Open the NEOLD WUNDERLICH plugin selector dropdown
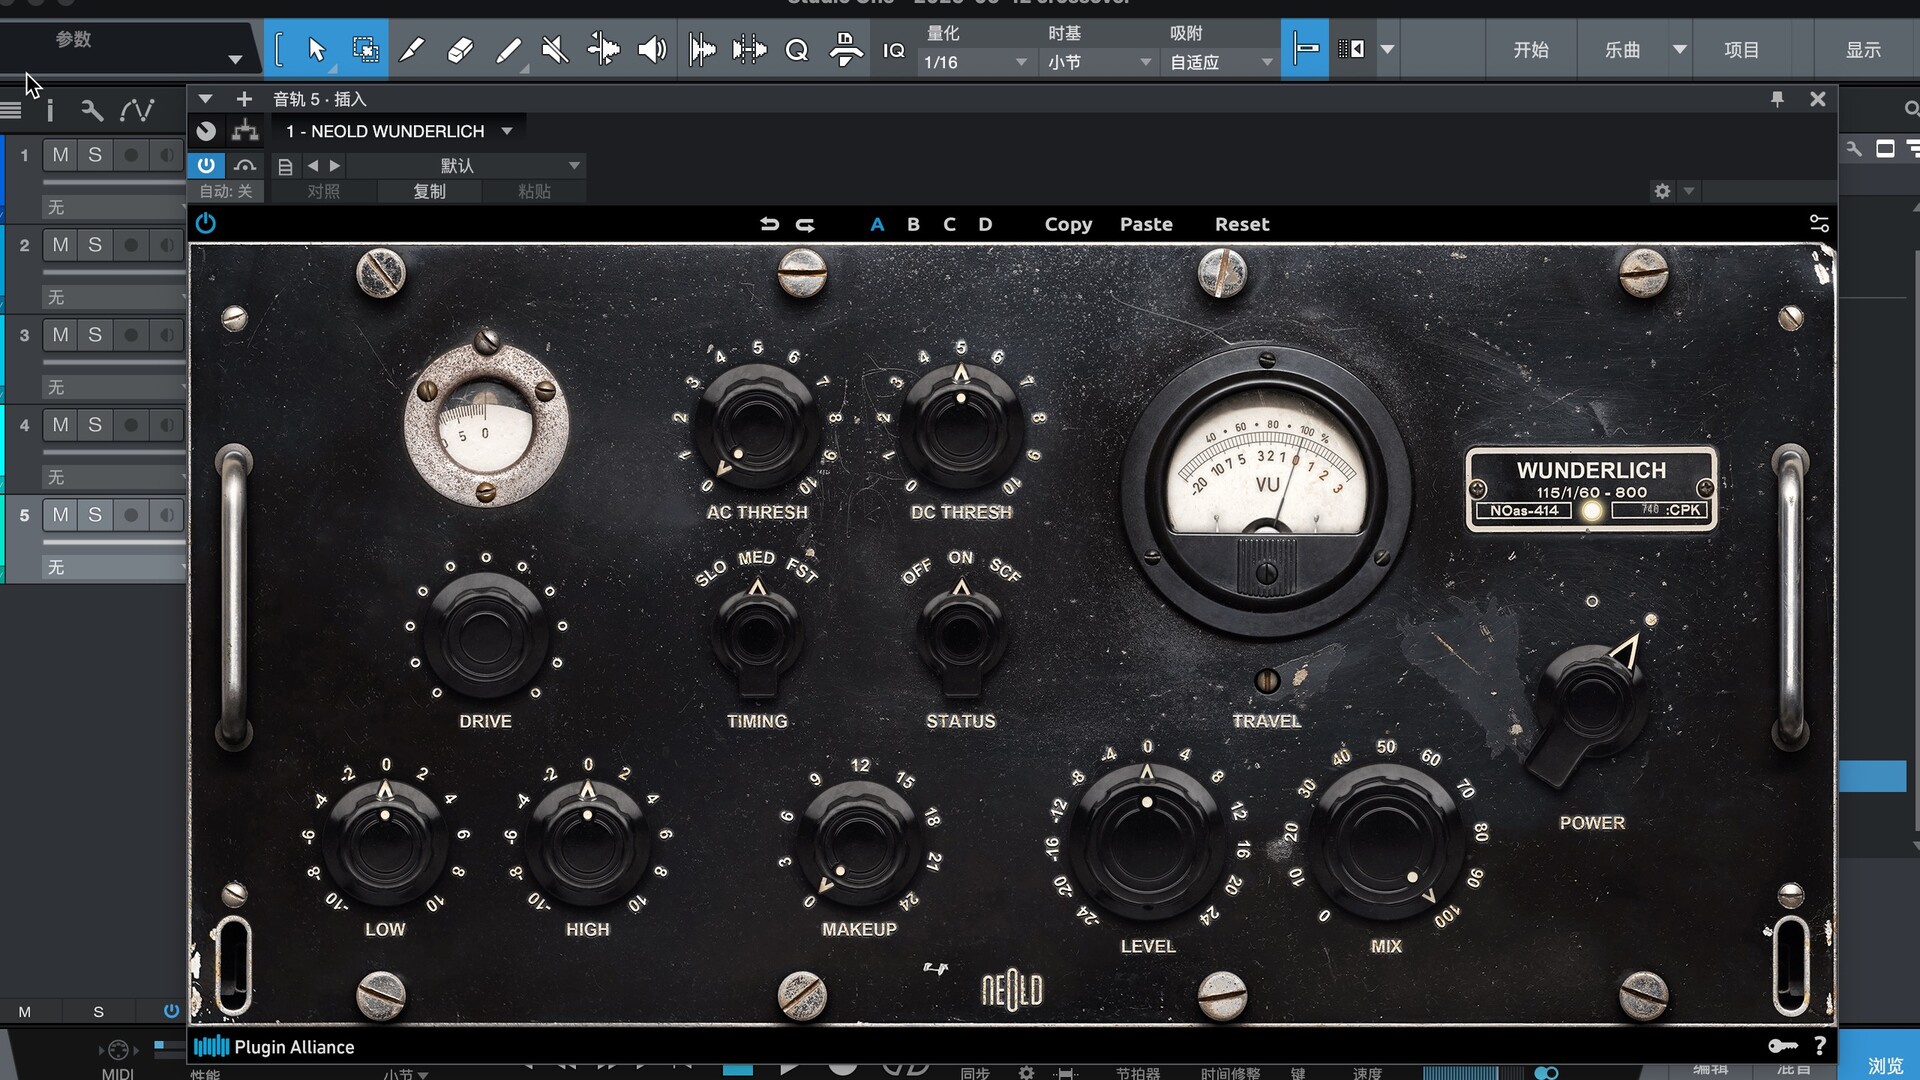1920x1080 pixels. pyautogui.click(x=398, y=131)
